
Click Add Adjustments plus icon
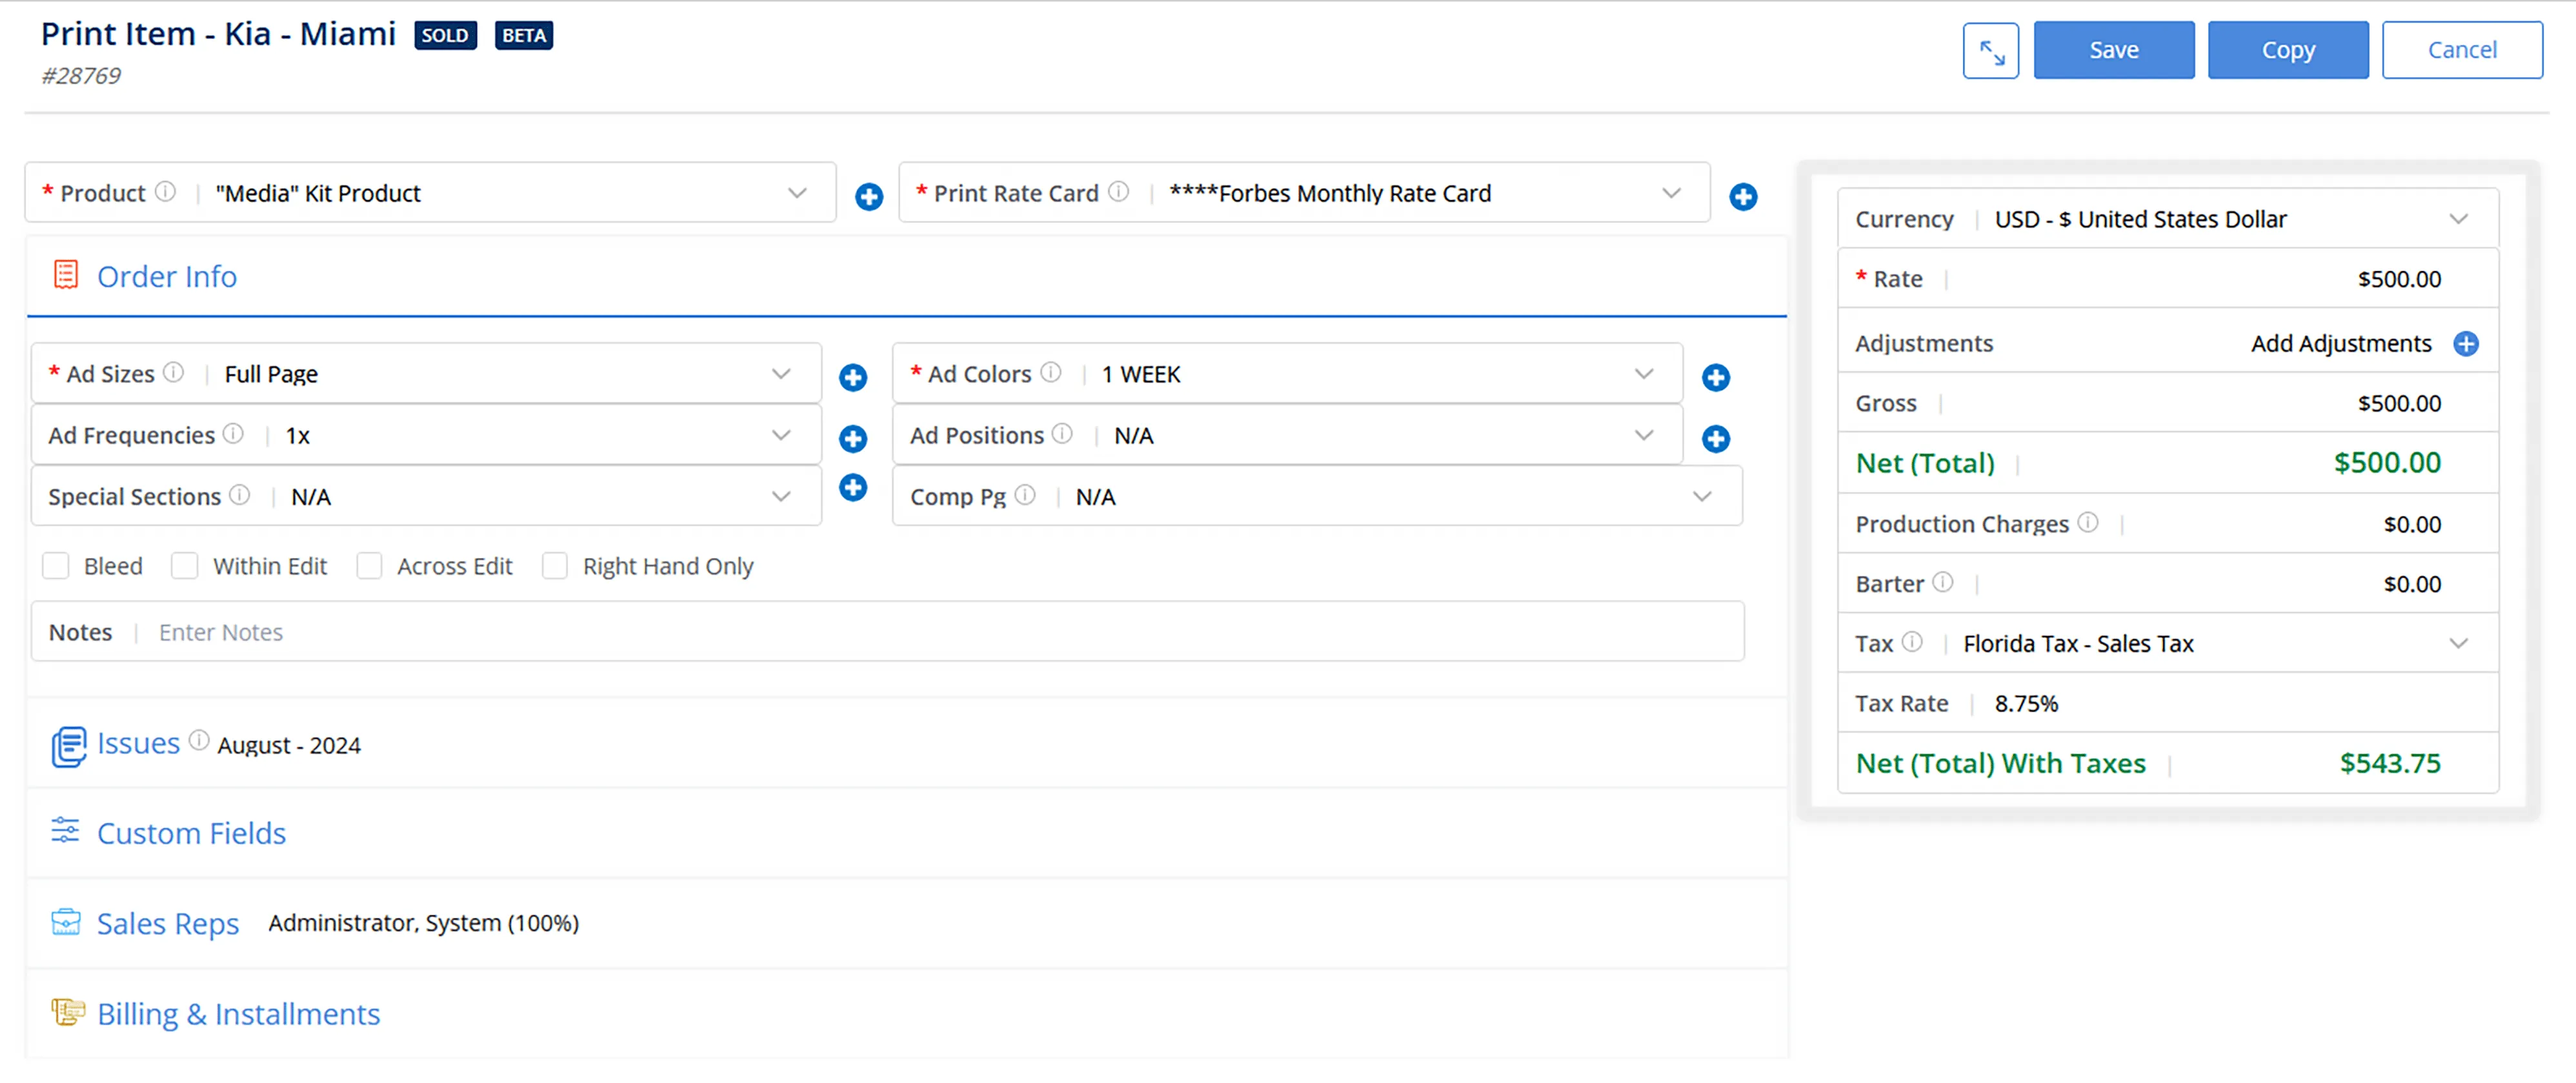click(x=2465, y=344)
